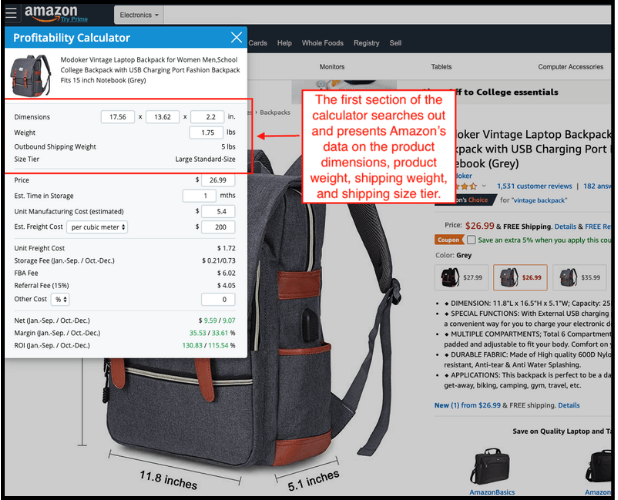The width and height of the screenshot is (618, 500).
Task: Open the Whole Foods menu item
Action: (322, 43)
